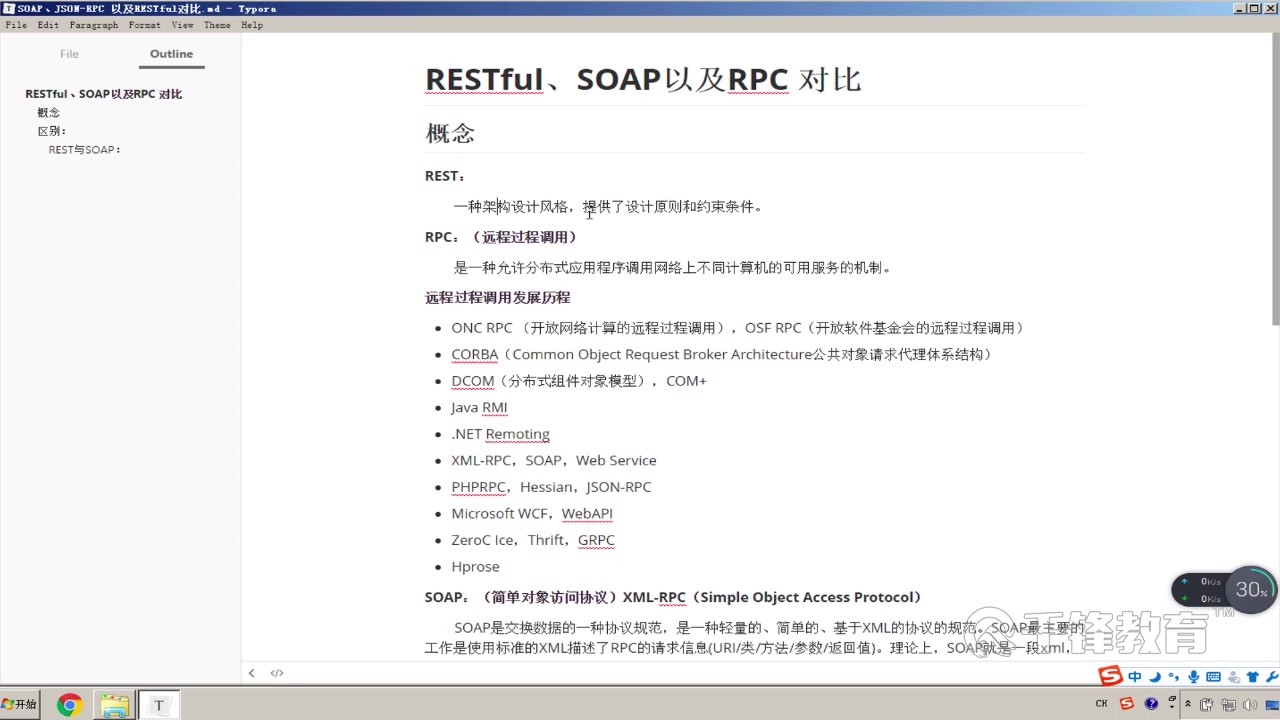This screenshot has height=720, width=1280.
Task: Click the Sogou microphone voice input icon
Action: click(1193, 677)
